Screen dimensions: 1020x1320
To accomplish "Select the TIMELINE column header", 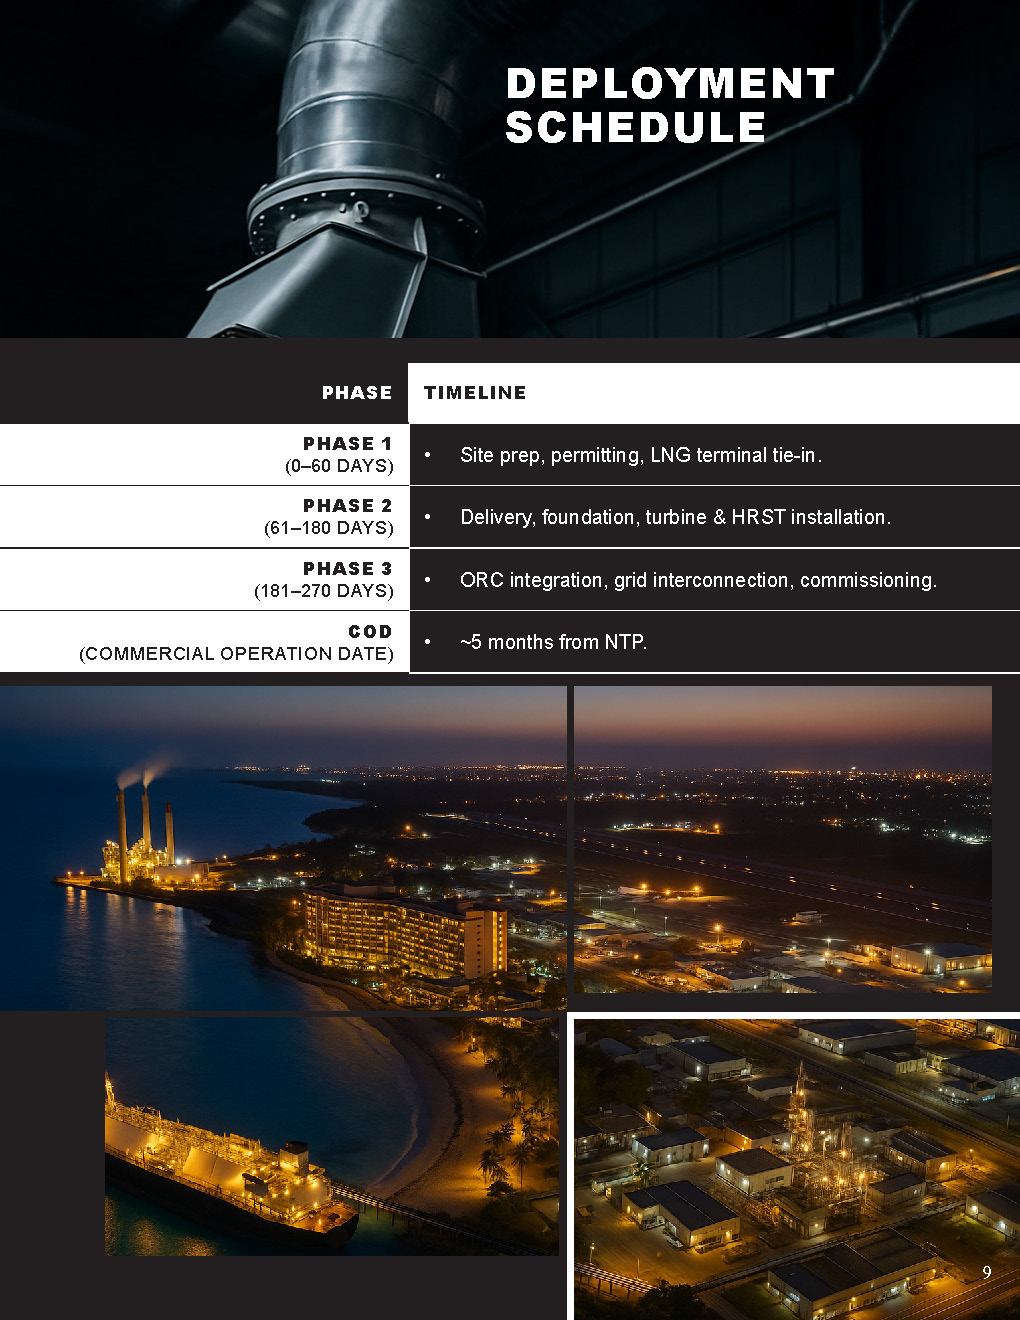I will [x=475, y=393].
